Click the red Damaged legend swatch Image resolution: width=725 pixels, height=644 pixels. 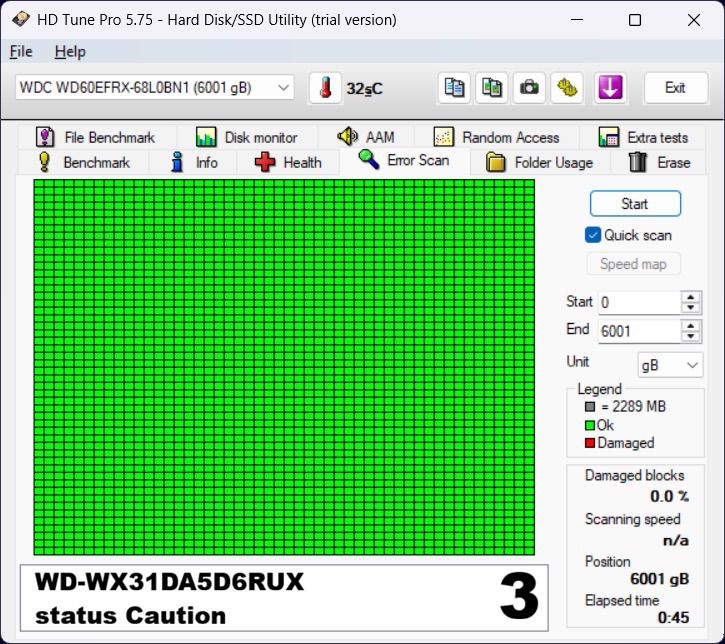pos(590,443)
